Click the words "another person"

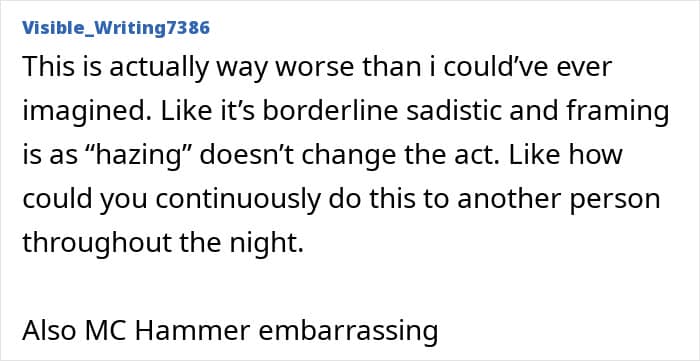tap(559, 199)
